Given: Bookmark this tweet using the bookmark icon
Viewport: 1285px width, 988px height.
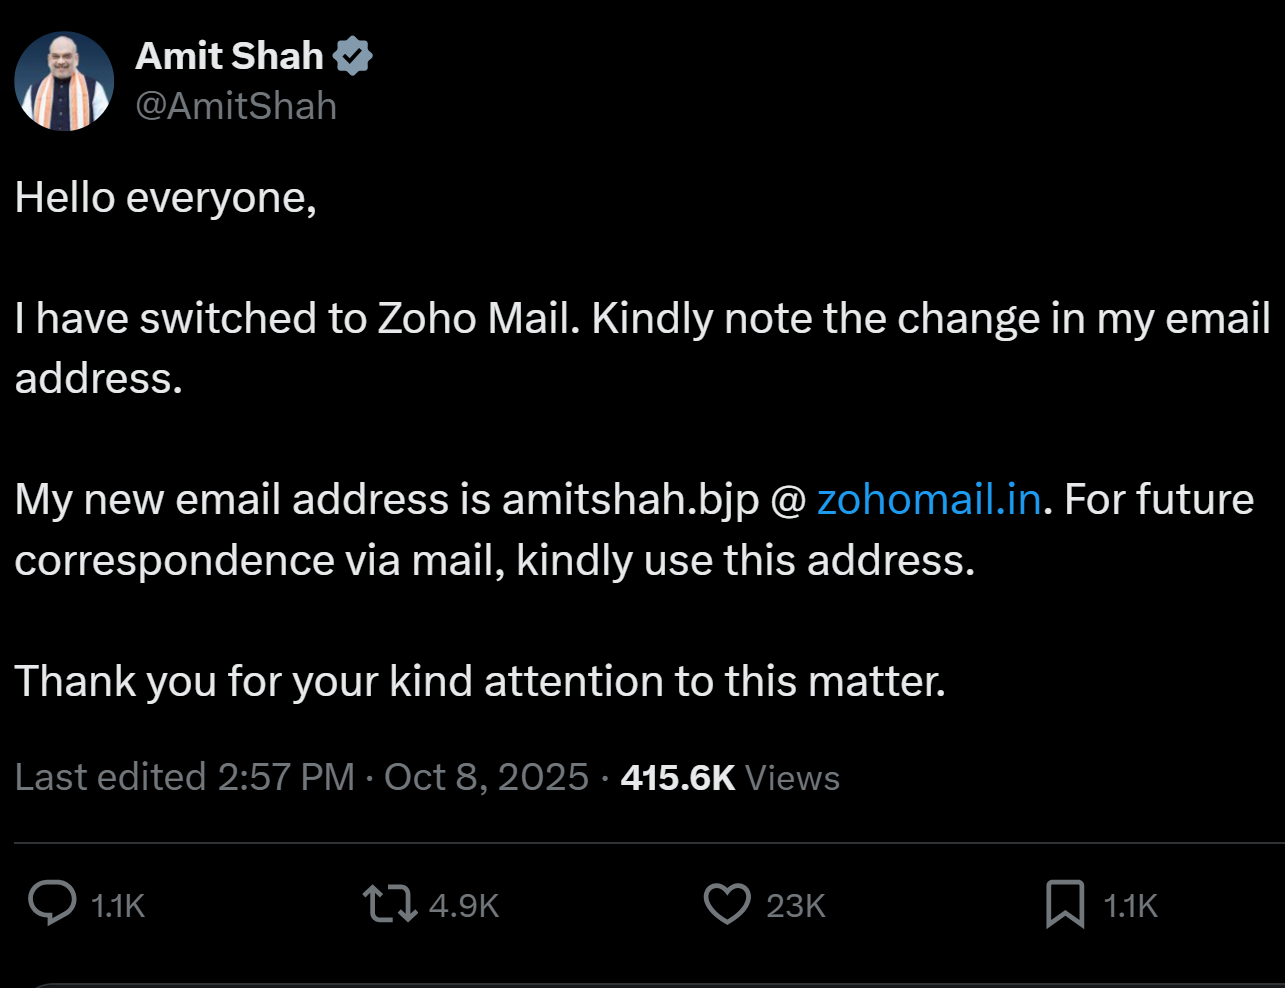Looking at the screenshot, I should (x=1065, y=904).
